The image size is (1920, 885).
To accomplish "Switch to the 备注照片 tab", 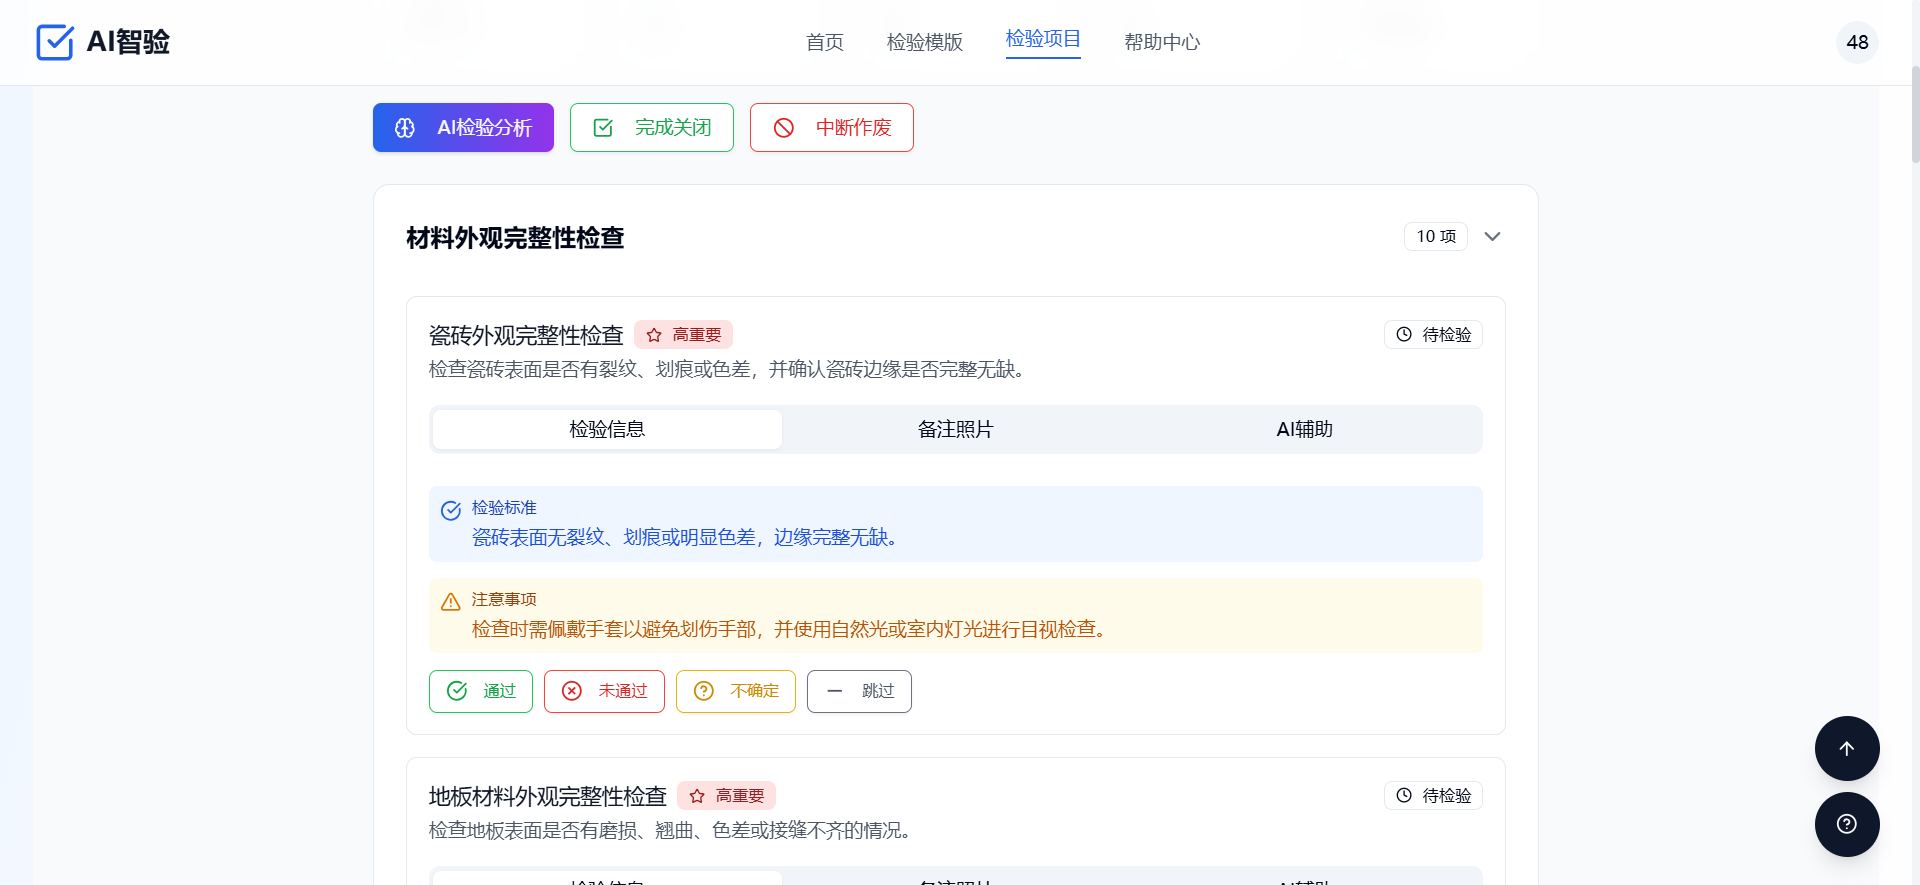I will (955, 429).
